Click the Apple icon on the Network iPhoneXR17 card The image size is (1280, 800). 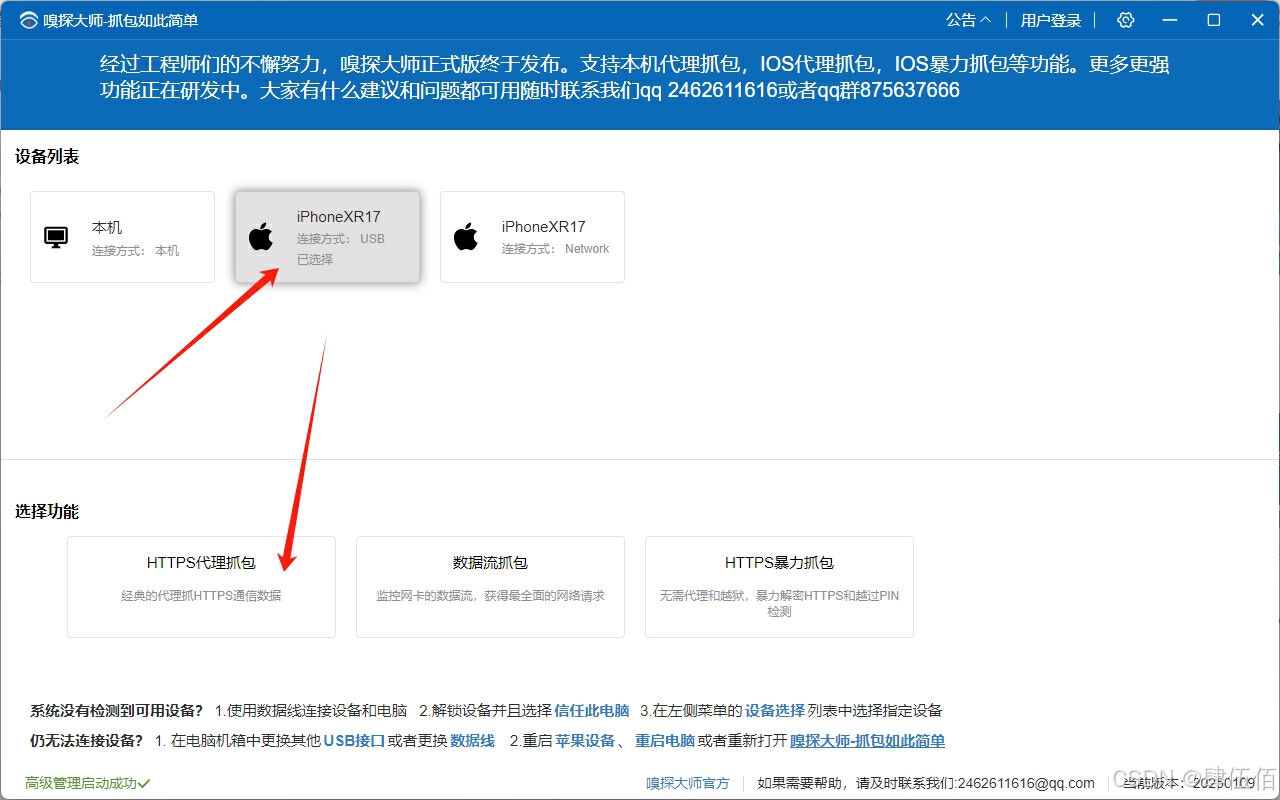coord(466,237)
